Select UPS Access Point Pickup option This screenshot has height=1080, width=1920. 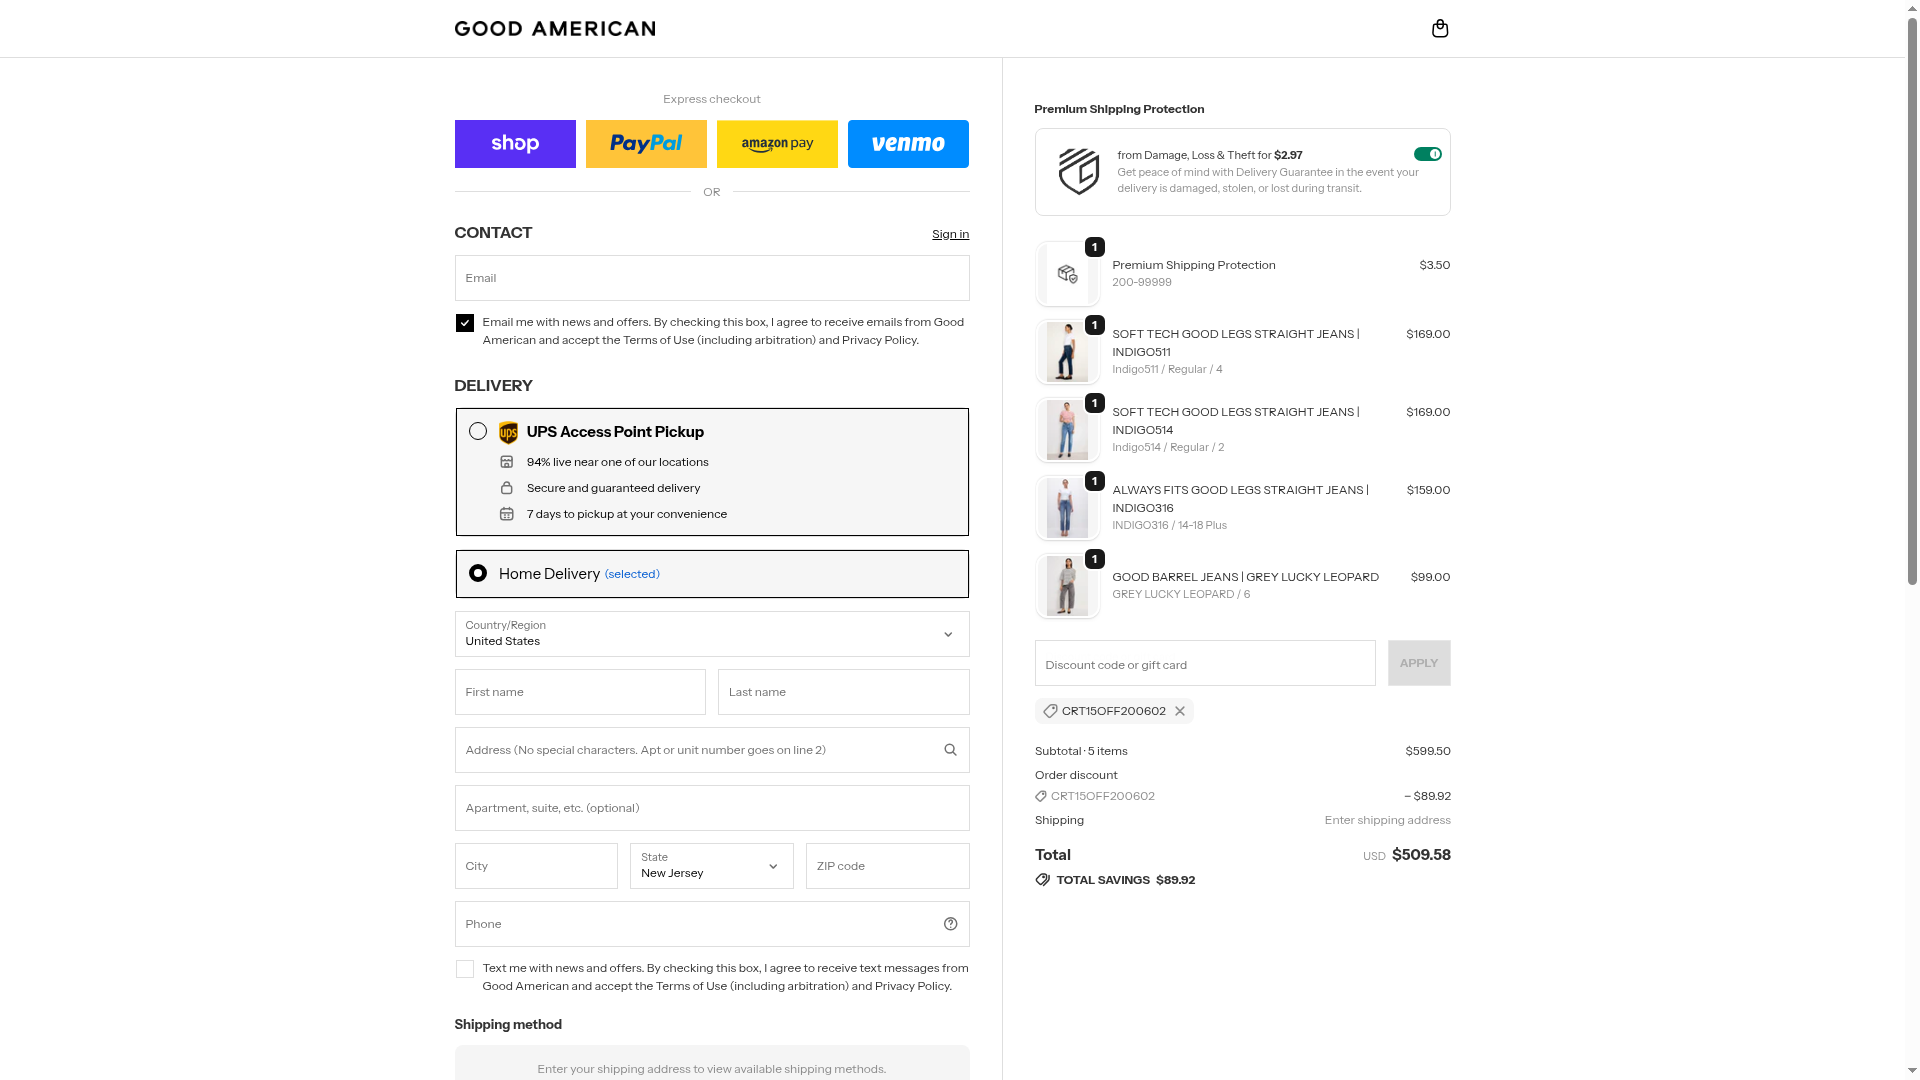[x=478, y=431]
